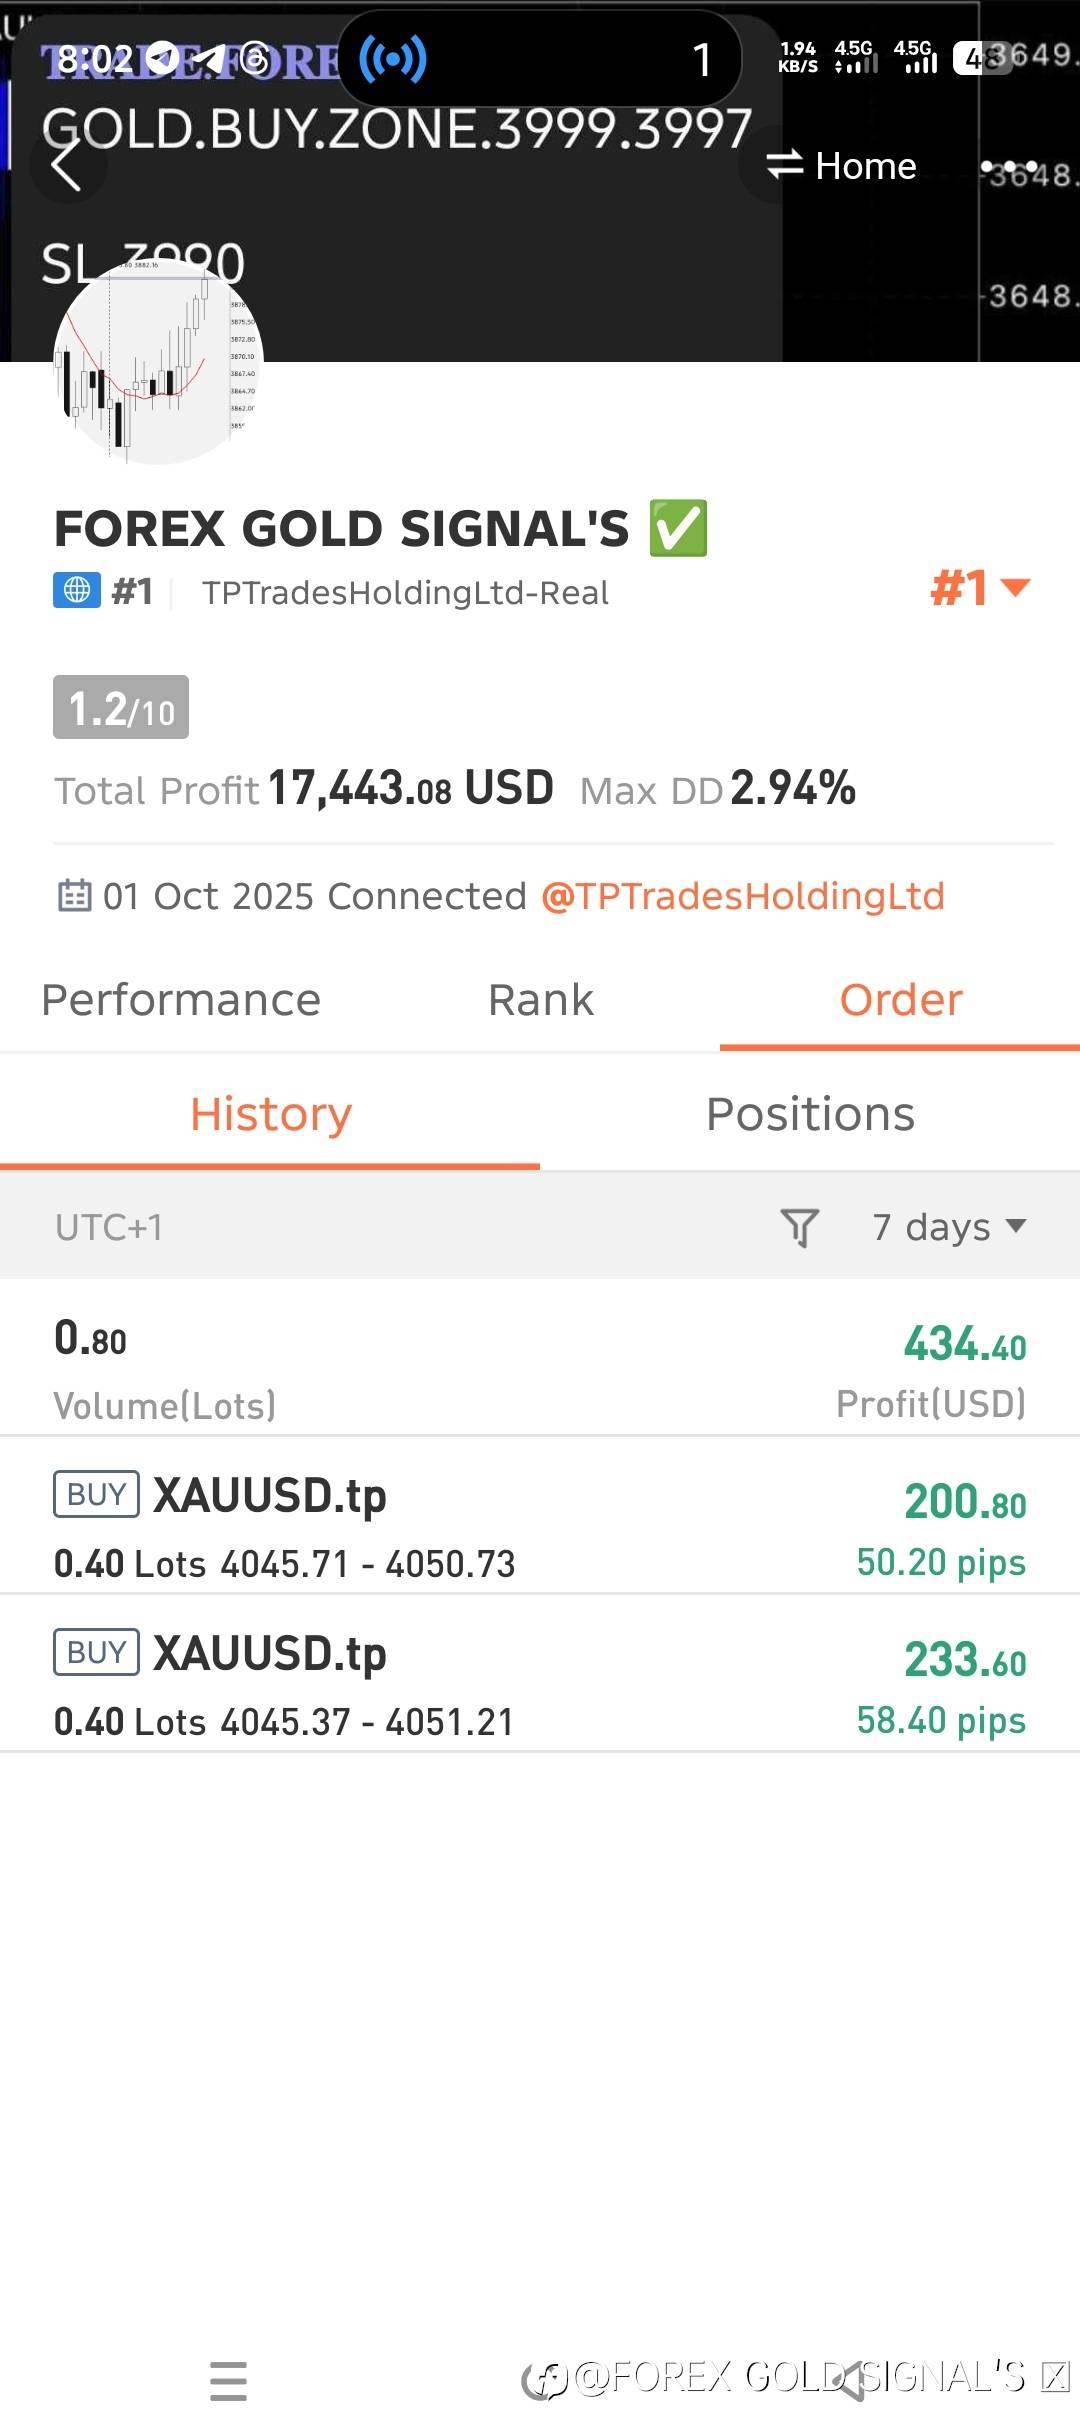Open the 7 days period dropdown
This screenshot has height=2436, width=1080.
[x=949, y=1227]
